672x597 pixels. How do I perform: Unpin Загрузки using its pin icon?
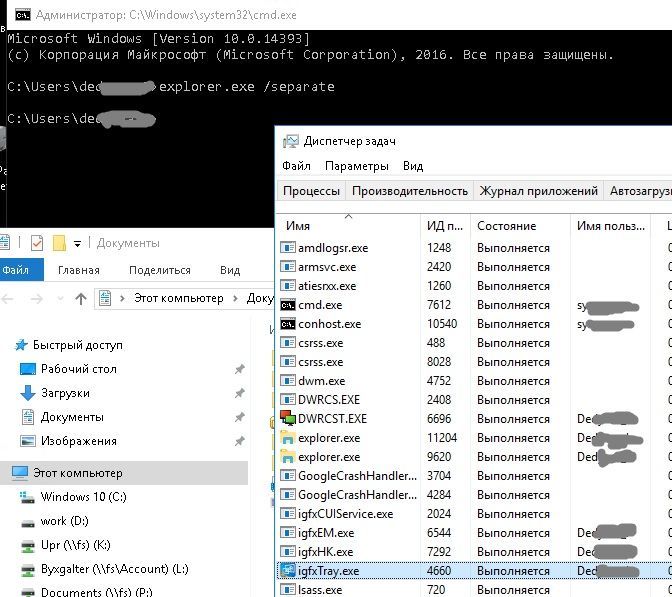(x=240, y=393)
